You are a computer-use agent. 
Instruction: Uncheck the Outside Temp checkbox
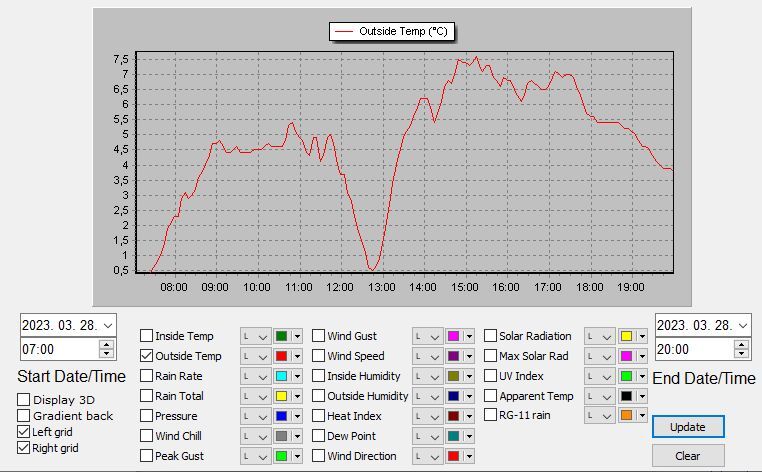click(x=147, y=356)
